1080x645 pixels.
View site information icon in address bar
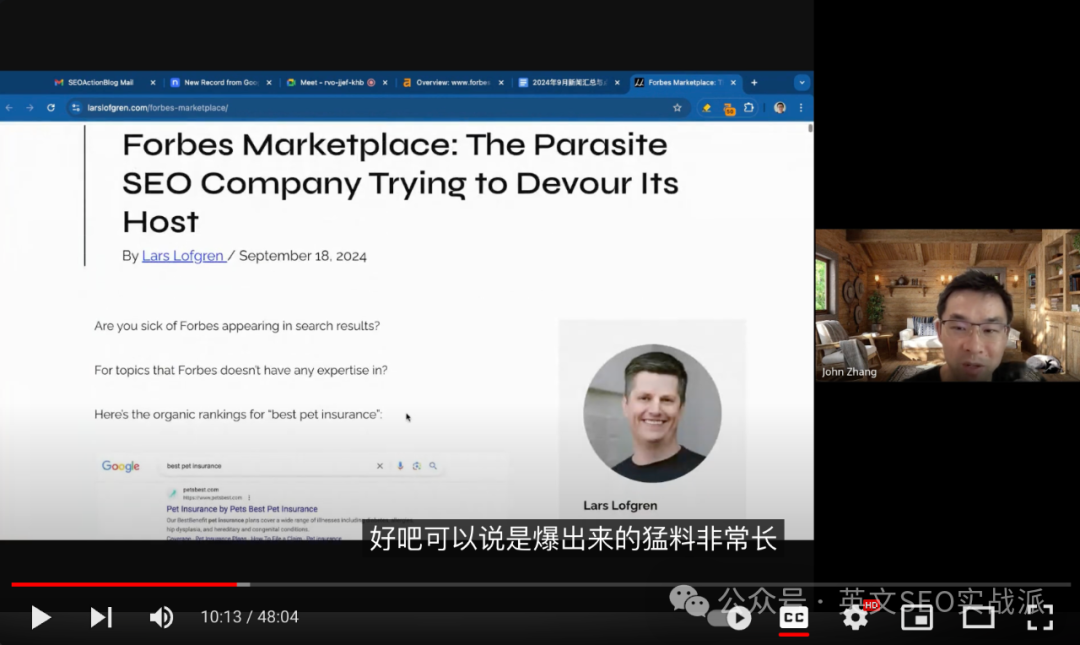(76, 108)
